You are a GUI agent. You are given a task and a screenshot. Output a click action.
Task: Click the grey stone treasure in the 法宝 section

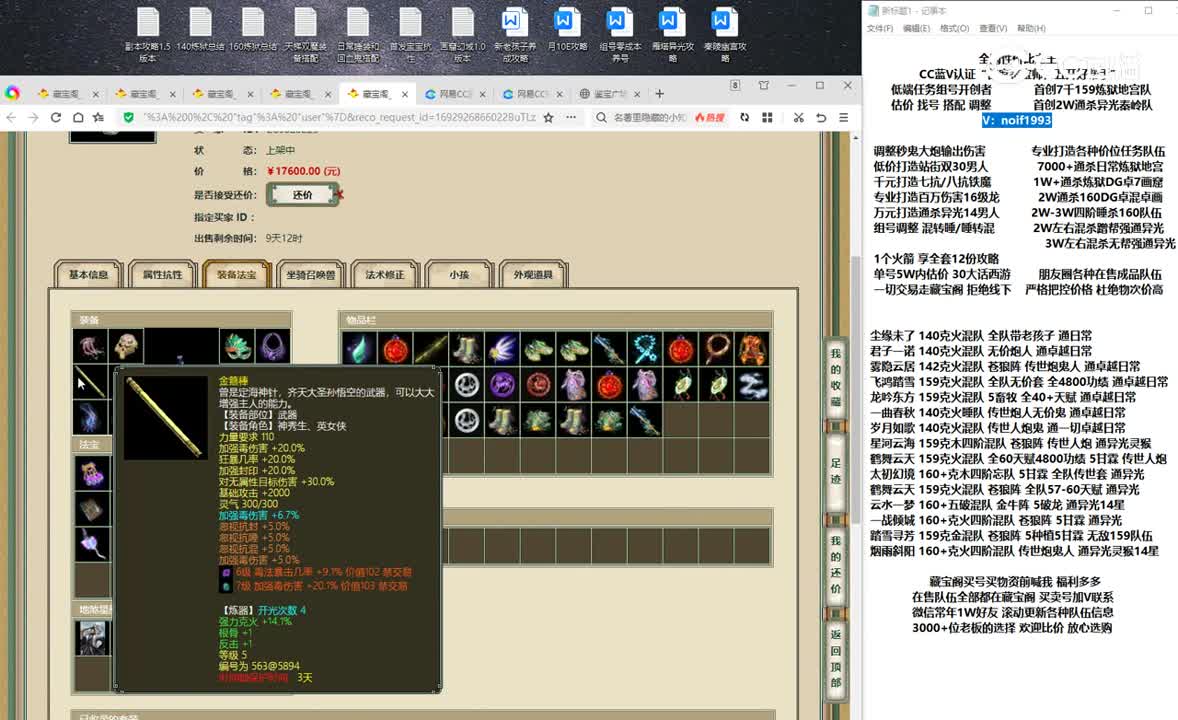pos(92,510)
